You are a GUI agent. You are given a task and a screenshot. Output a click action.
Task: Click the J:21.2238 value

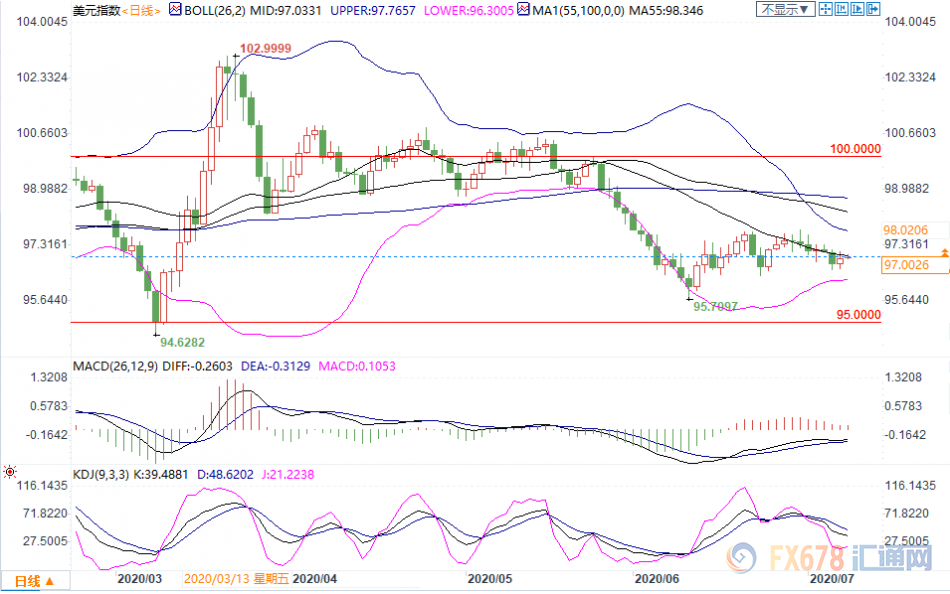[x=288, y=475]
